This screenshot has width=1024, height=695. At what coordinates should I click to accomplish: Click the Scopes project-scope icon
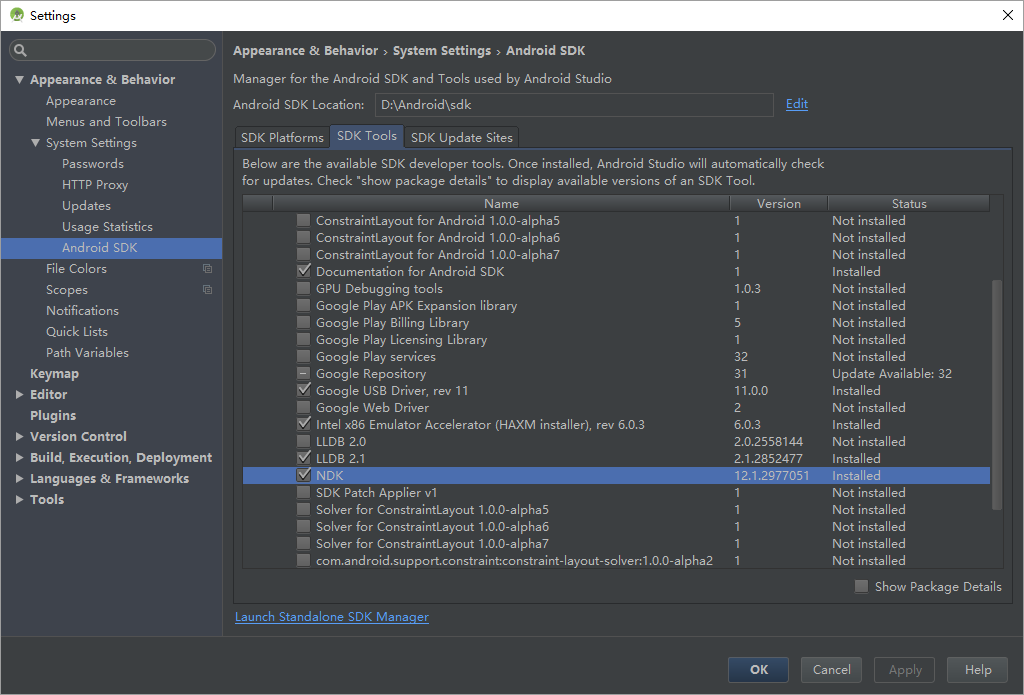pos(207,290)
